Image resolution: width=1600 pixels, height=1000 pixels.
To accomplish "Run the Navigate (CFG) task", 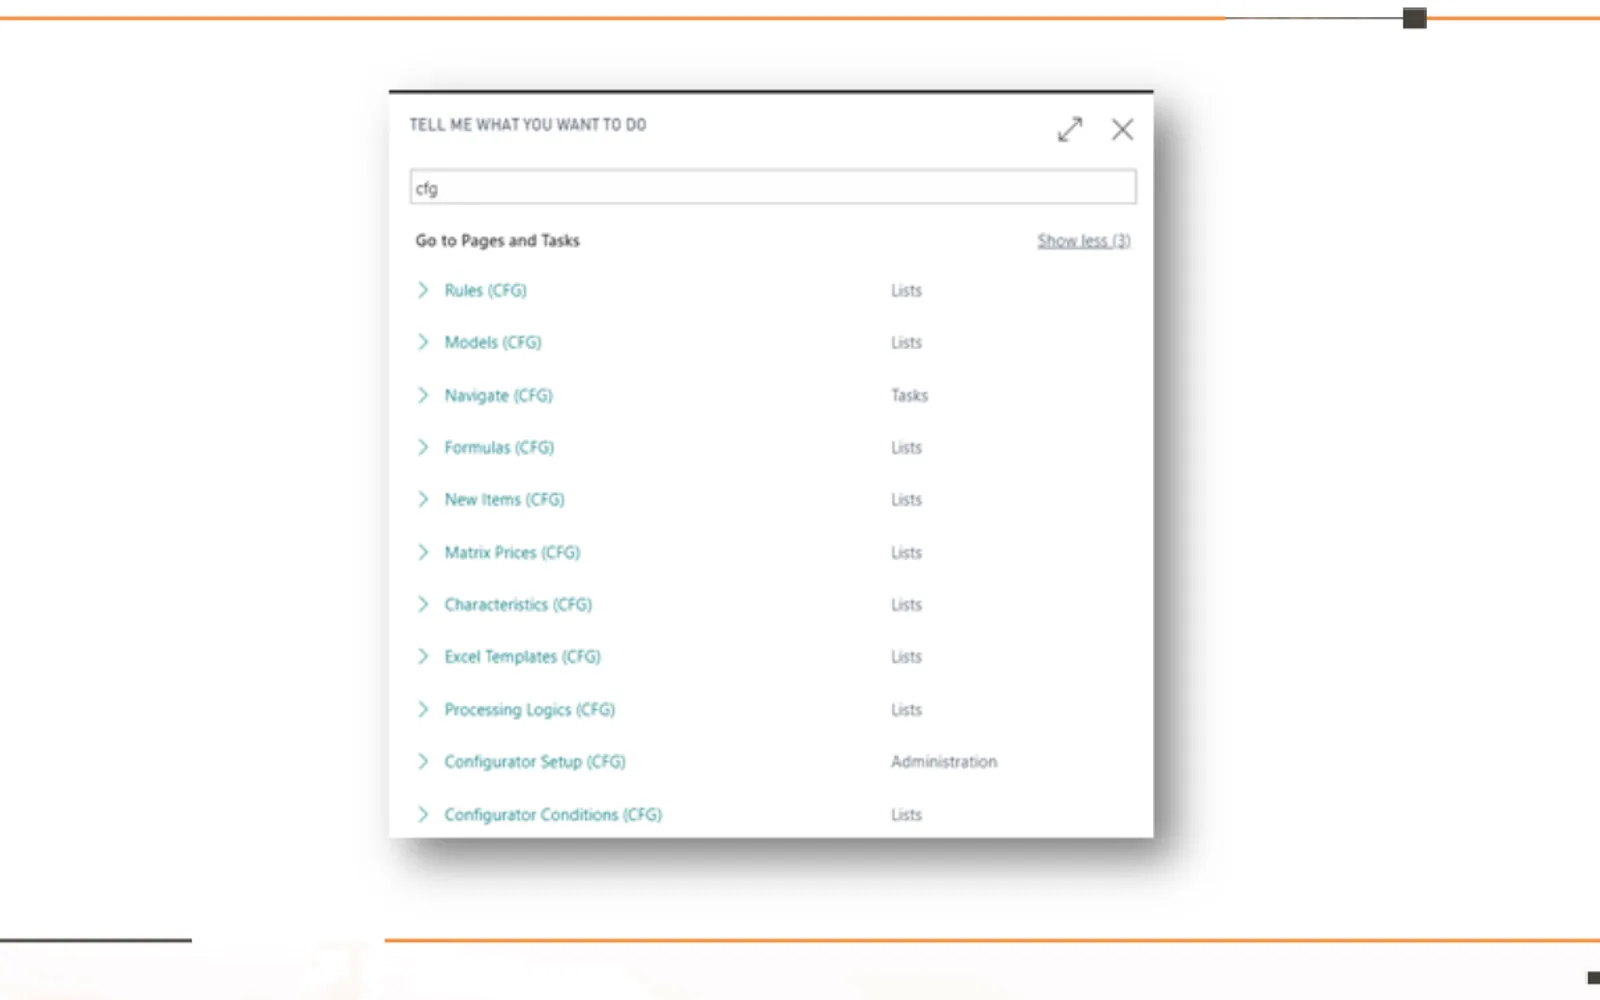I will [498, 395].
